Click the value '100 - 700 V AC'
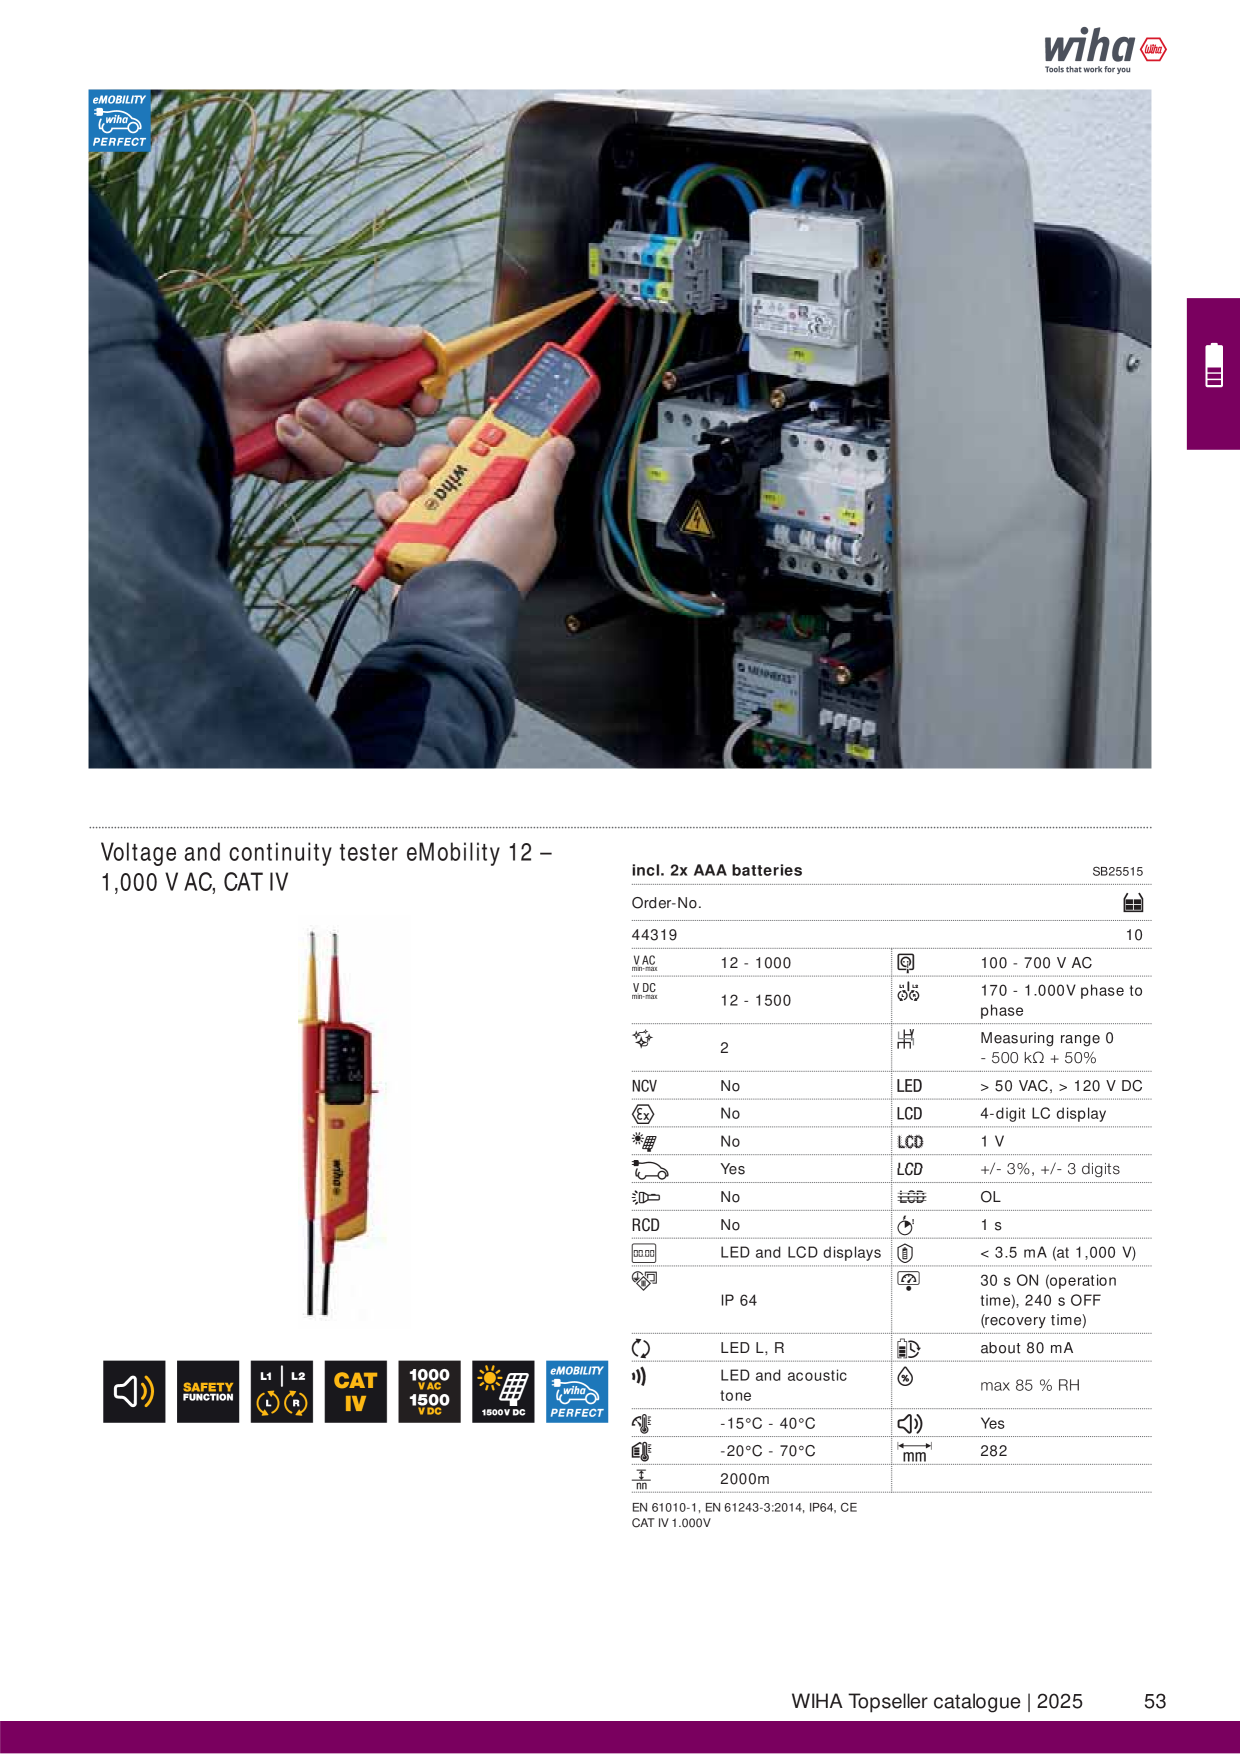 [1036, 963]
